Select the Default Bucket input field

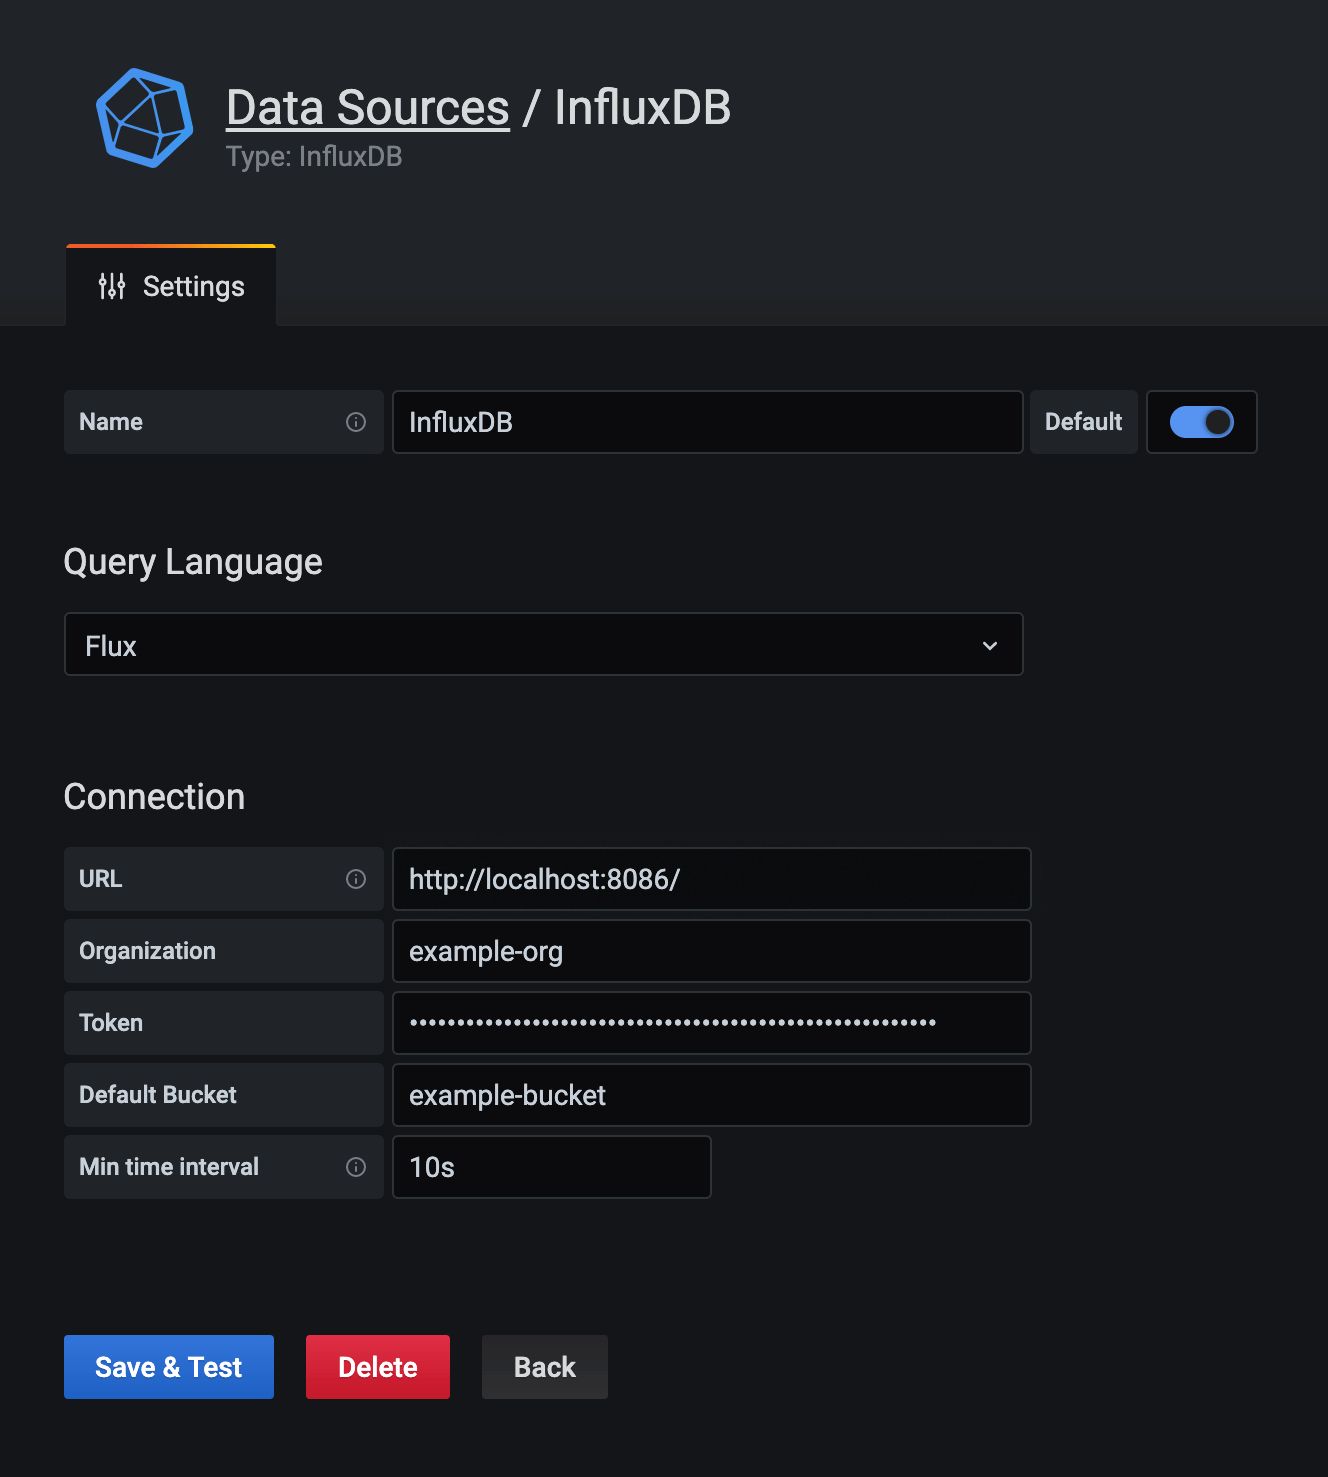tap(711, 1095)
